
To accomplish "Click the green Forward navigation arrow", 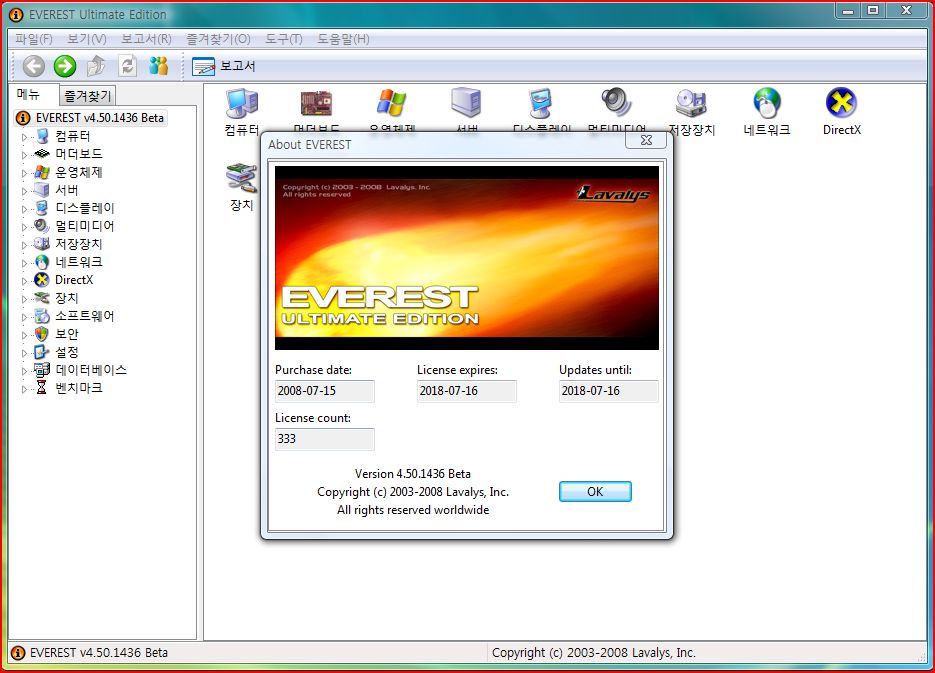I will click(64, 66).
